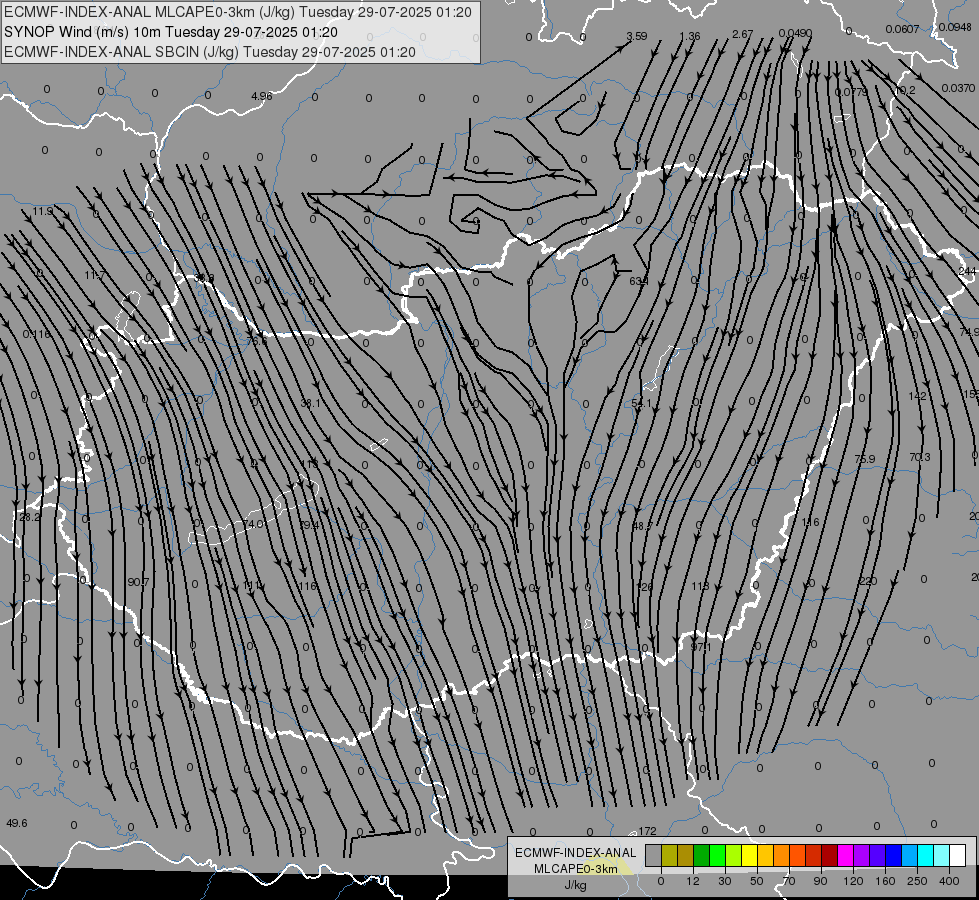
Task: Click map value 0.0607
Action: (902, 29)
